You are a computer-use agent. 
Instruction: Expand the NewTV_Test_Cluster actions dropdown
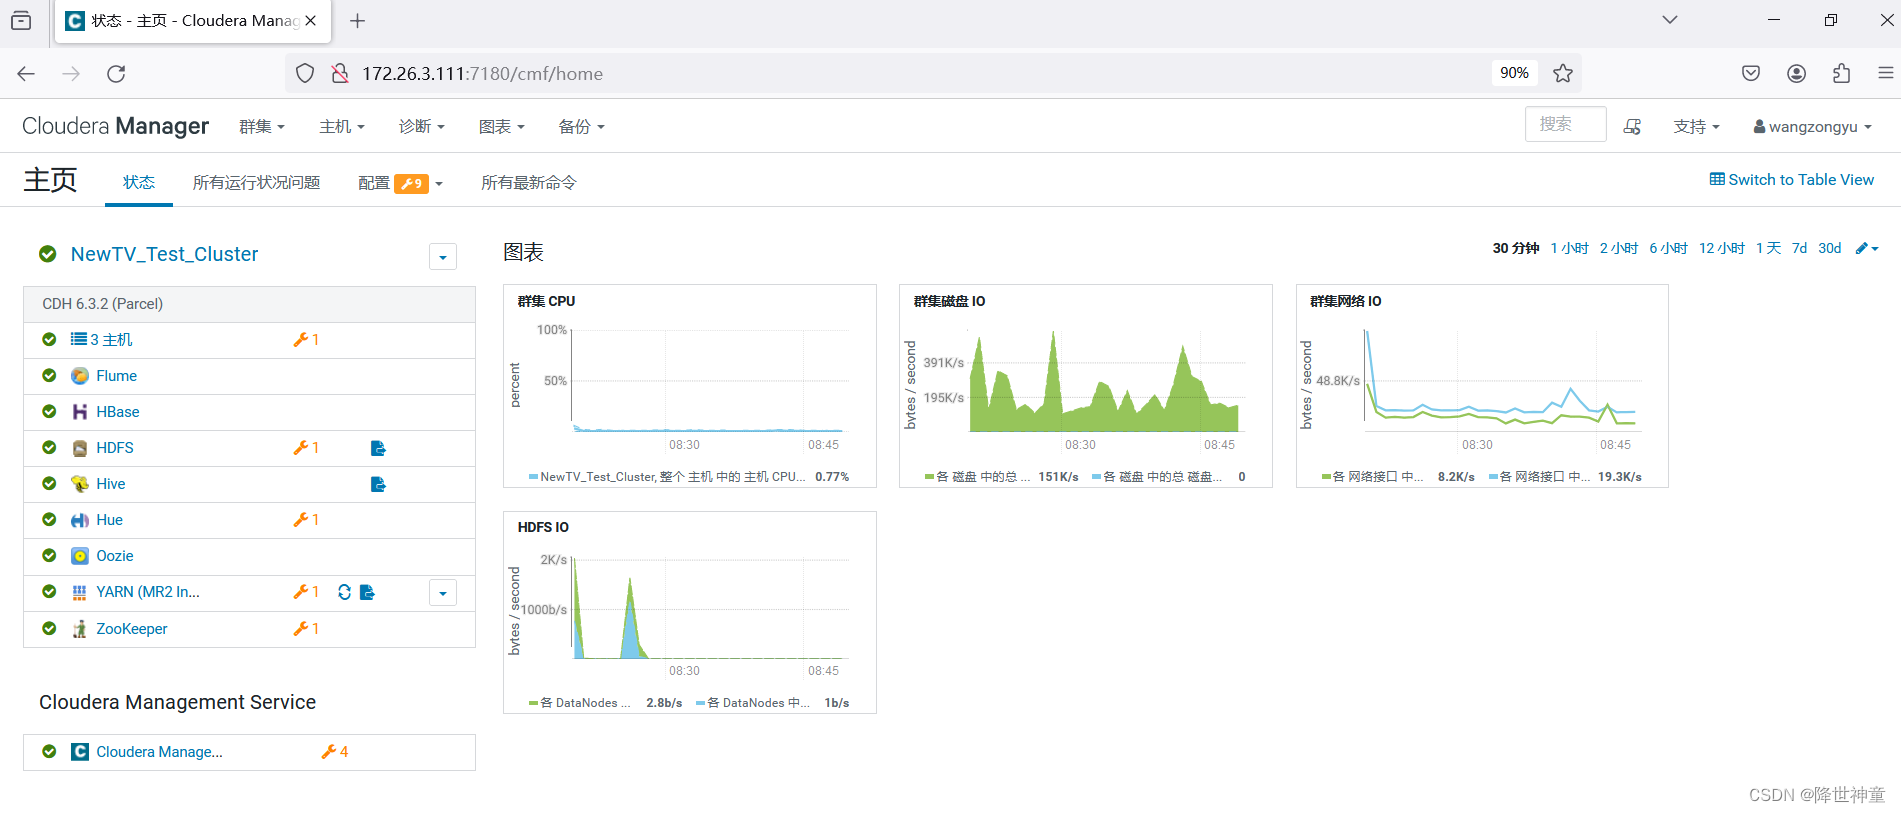click(x=443, y=257)
